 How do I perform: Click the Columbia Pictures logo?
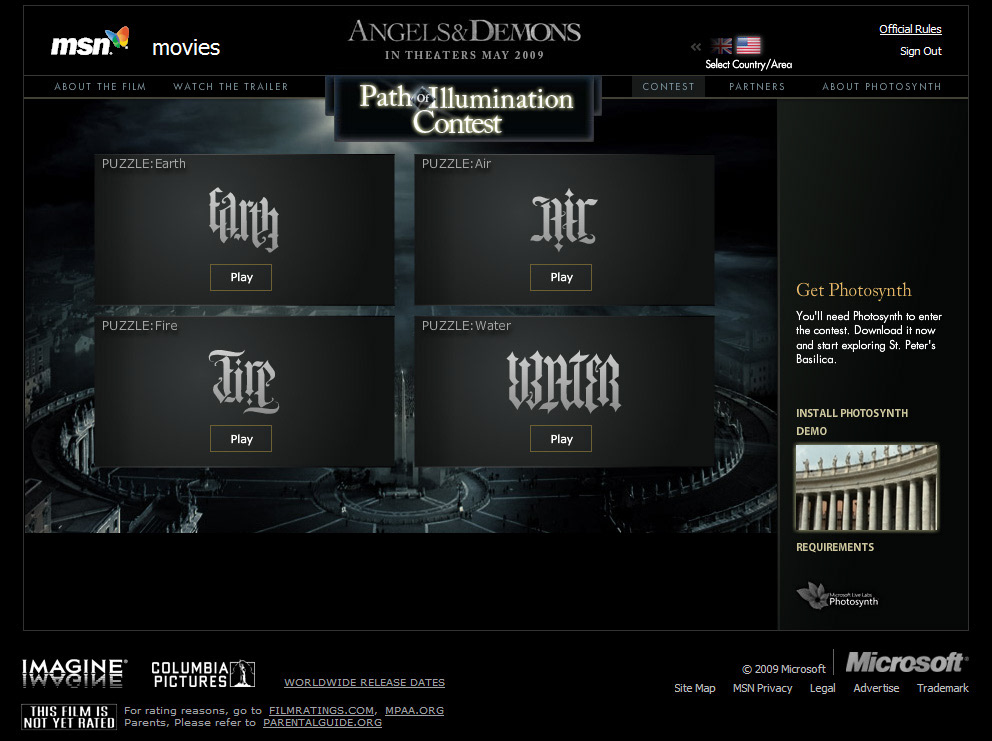202,674
